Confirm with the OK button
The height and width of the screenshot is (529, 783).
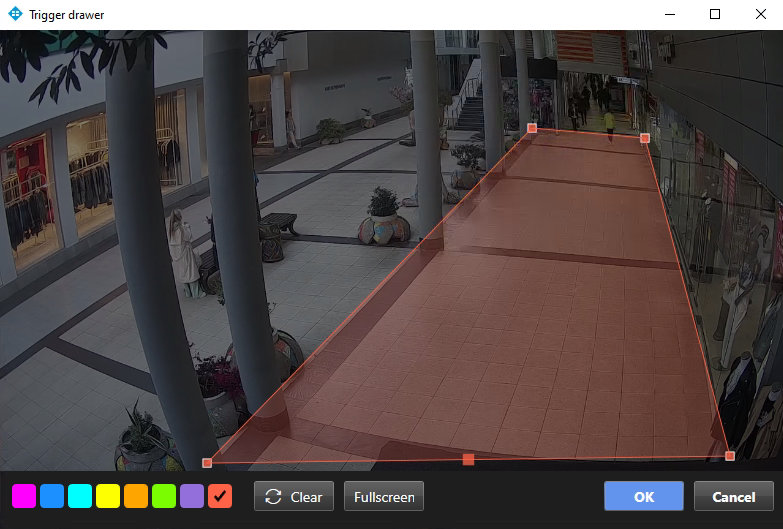click(x=644, y=497)
